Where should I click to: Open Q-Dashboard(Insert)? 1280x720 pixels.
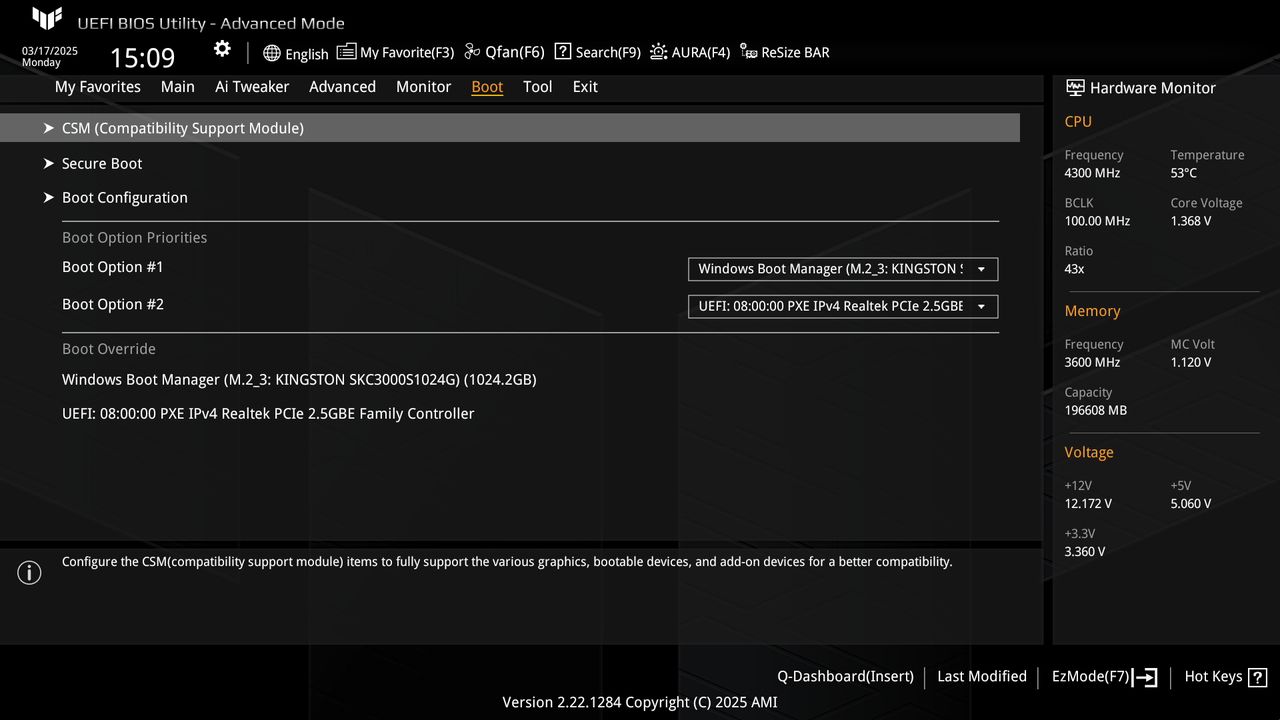coord(845,677)
